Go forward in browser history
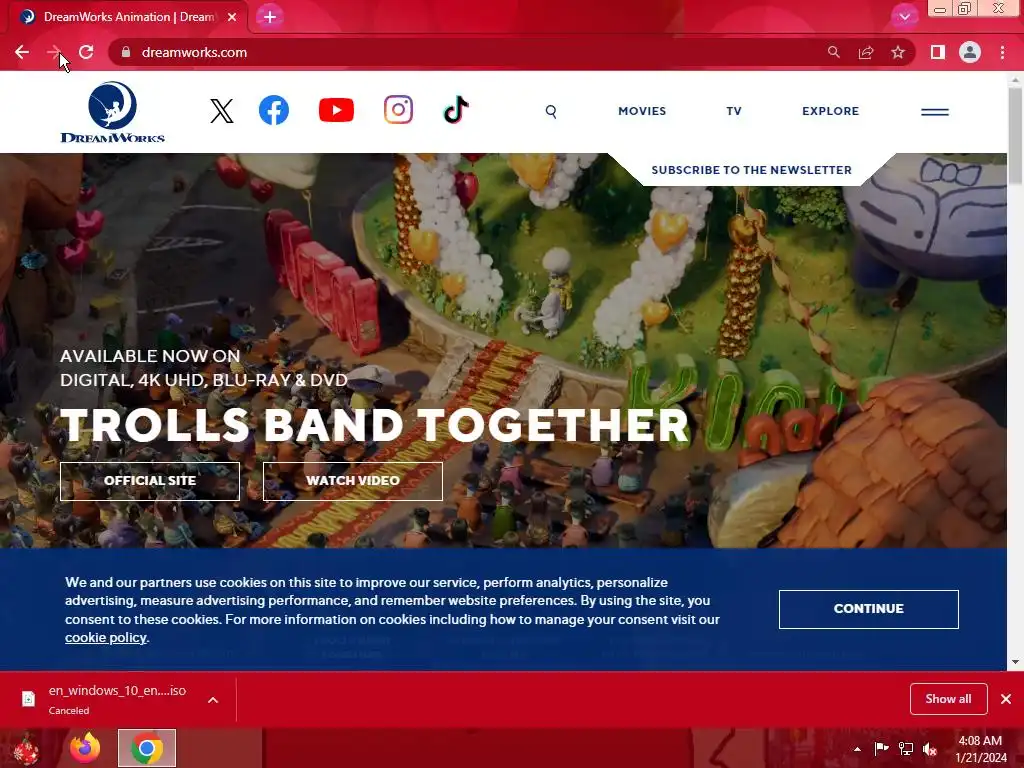This screenshot has height=768, width=1024. pyautogui.click(x=54, y=52)
